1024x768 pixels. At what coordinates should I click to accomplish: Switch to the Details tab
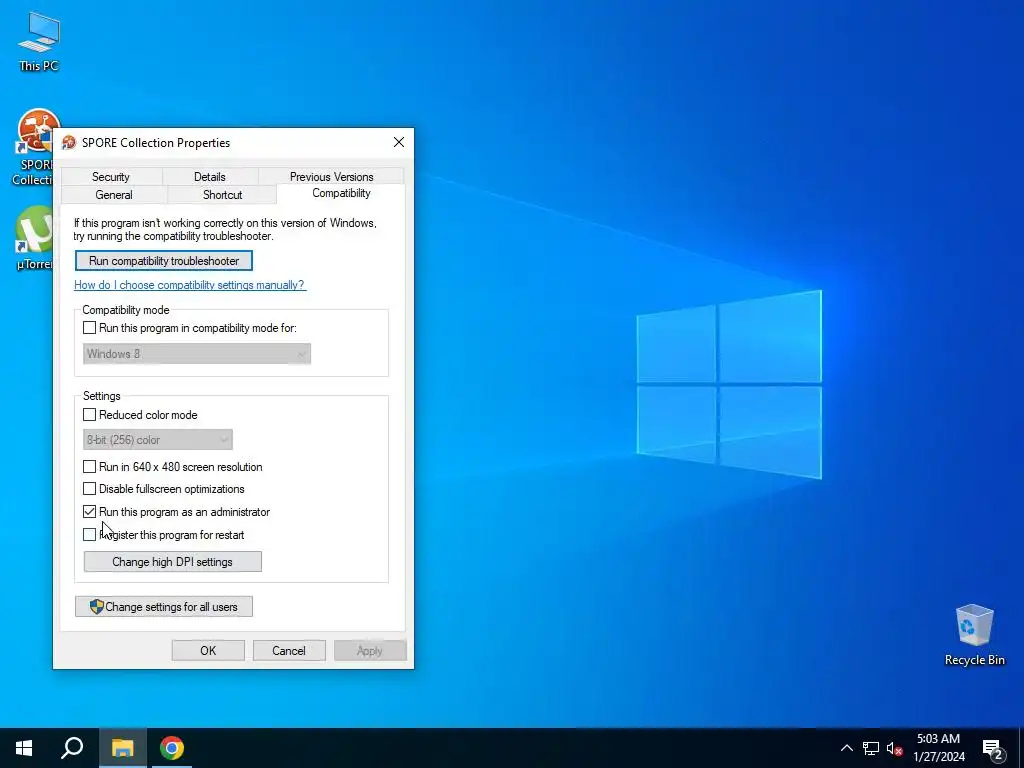210,177
